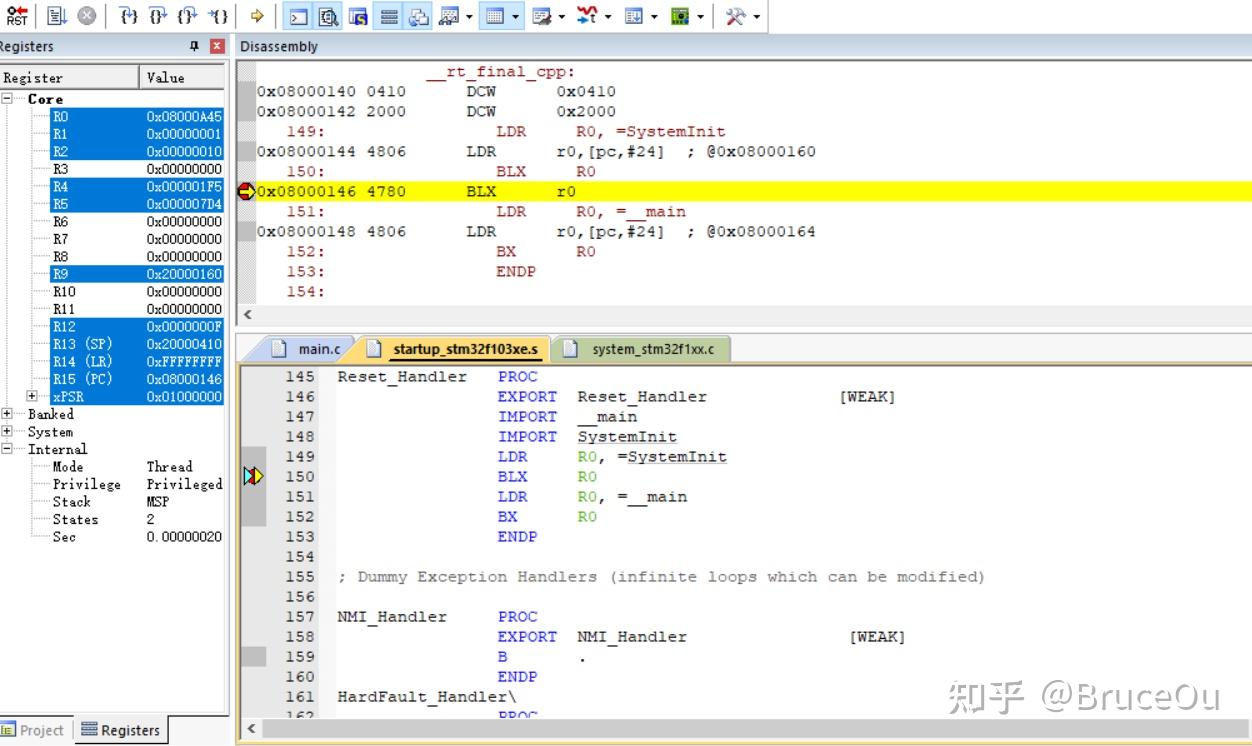
Task: Collapse the Core register group
Action: click(x=8, y=99)
